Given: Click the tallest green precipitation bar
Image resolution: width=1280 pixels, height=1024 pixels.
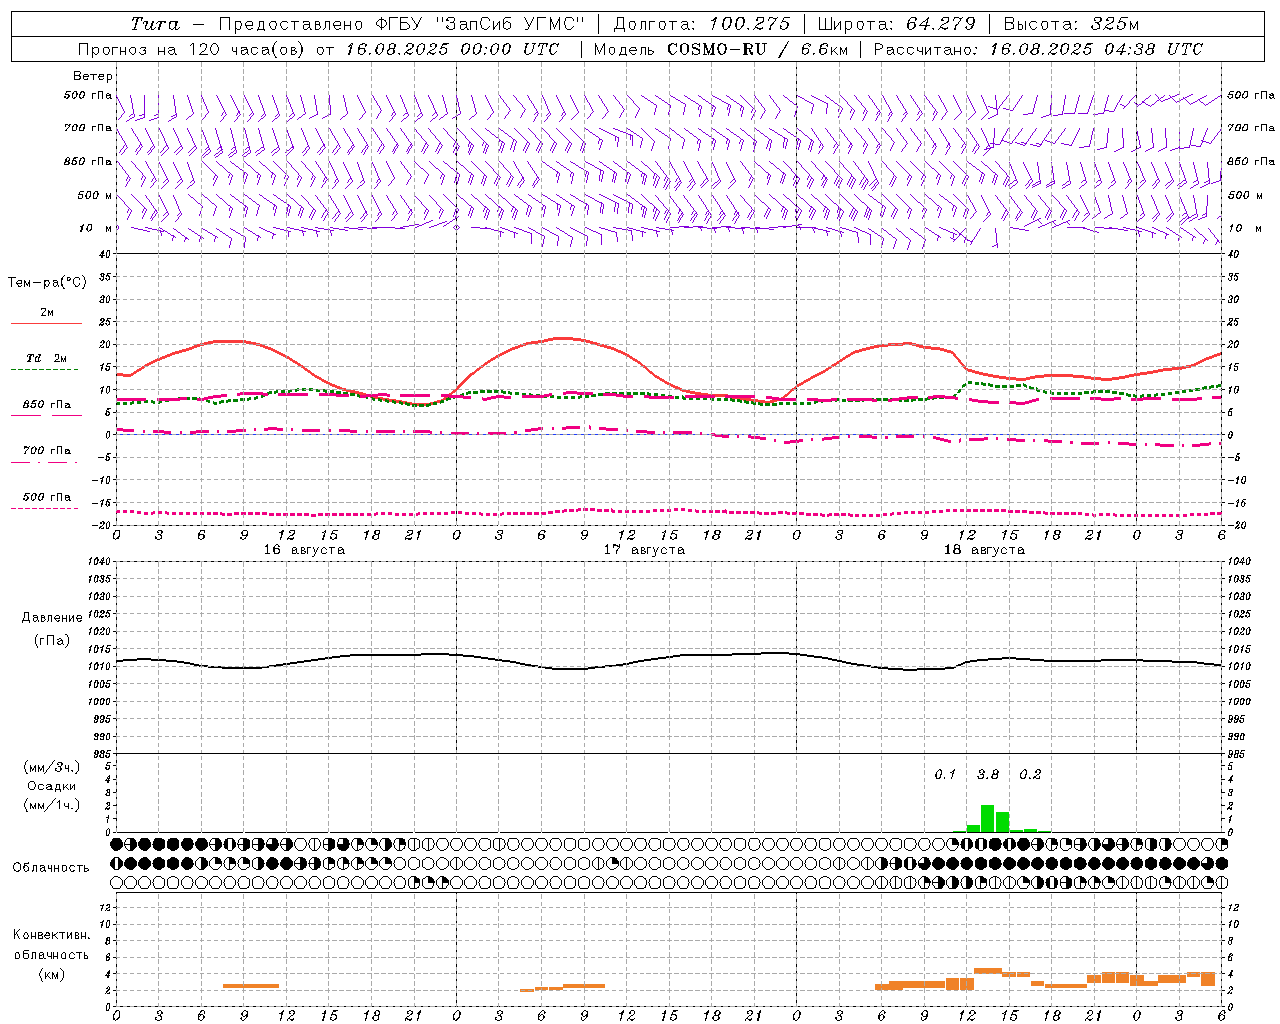Looking at the screenshot, I should tap(987, 818).
